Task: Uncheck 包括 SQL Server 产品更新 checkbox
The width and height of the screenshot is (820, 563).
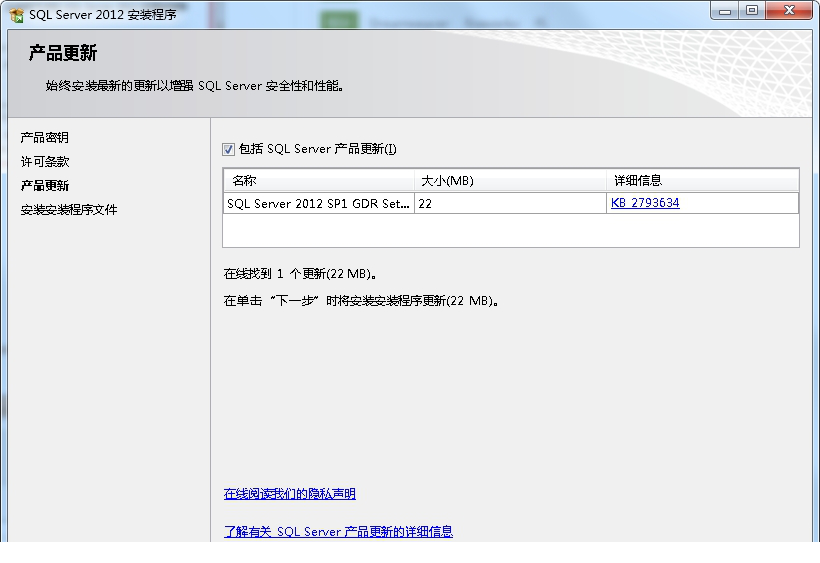Action: [x=228, y=150]
